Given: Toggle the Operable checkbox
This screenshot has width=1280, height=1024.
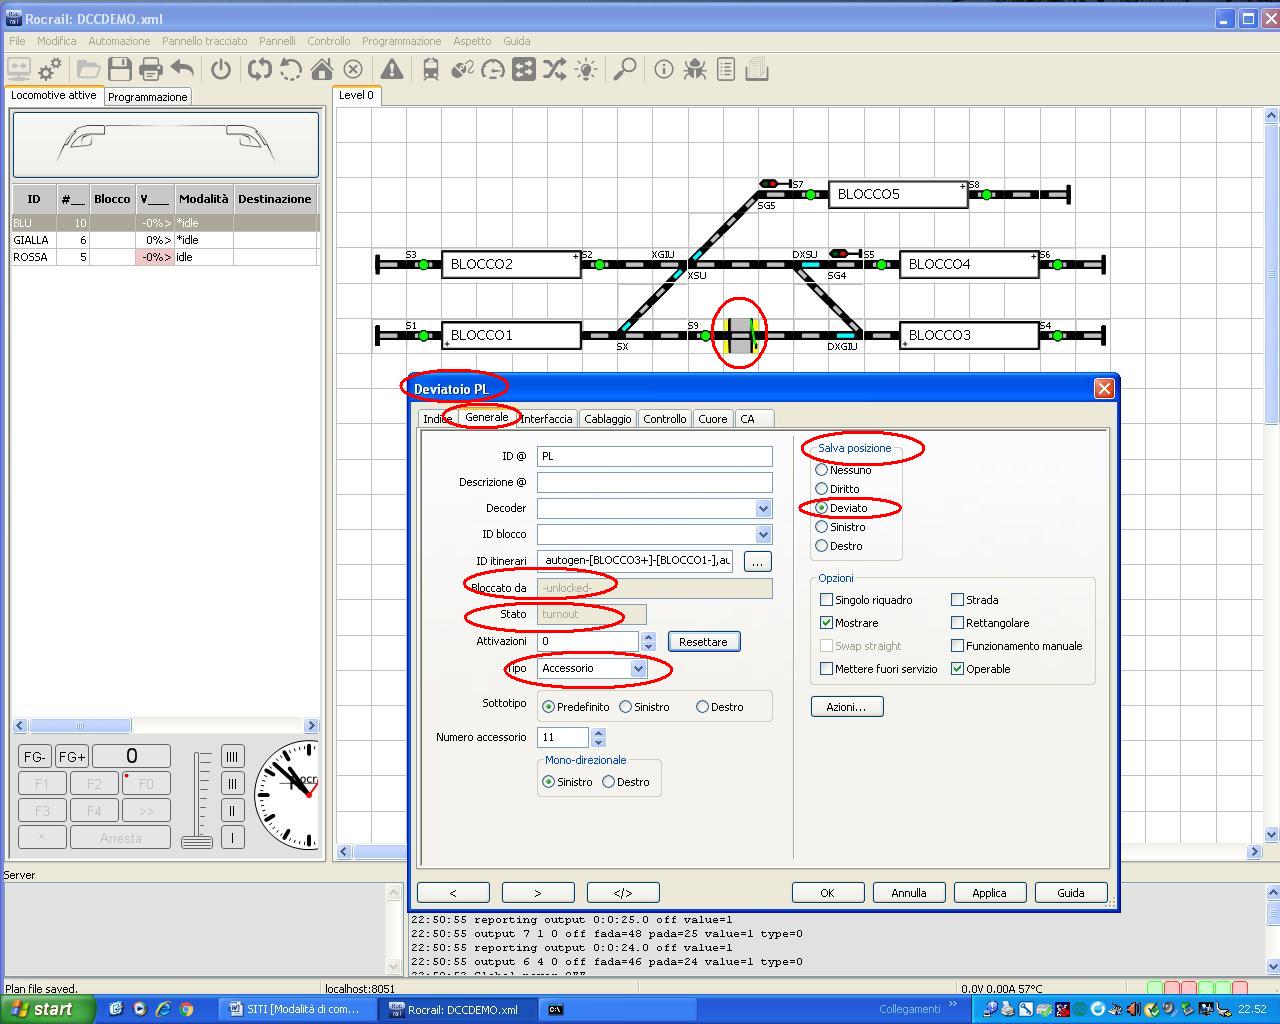Looking at the screenshot, I should (x=957, y=669).
